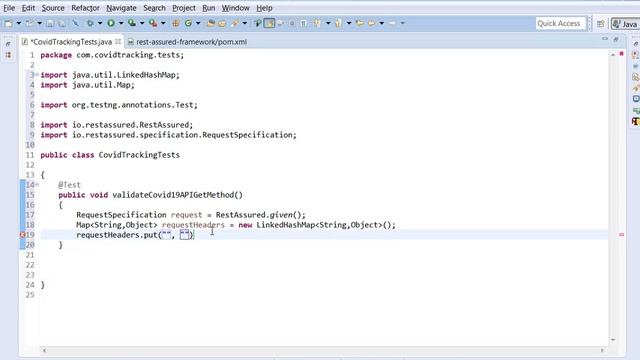640x360 pixels.
Task: Open the Next Annotation dropdown arrow
Action: point(328,23)
